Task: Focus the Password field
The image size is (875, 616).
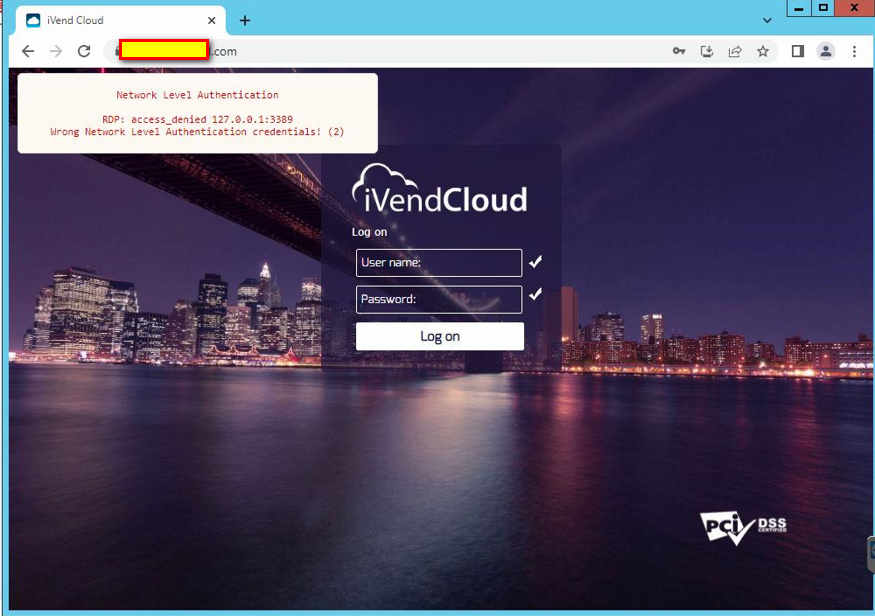Action: 439,300
